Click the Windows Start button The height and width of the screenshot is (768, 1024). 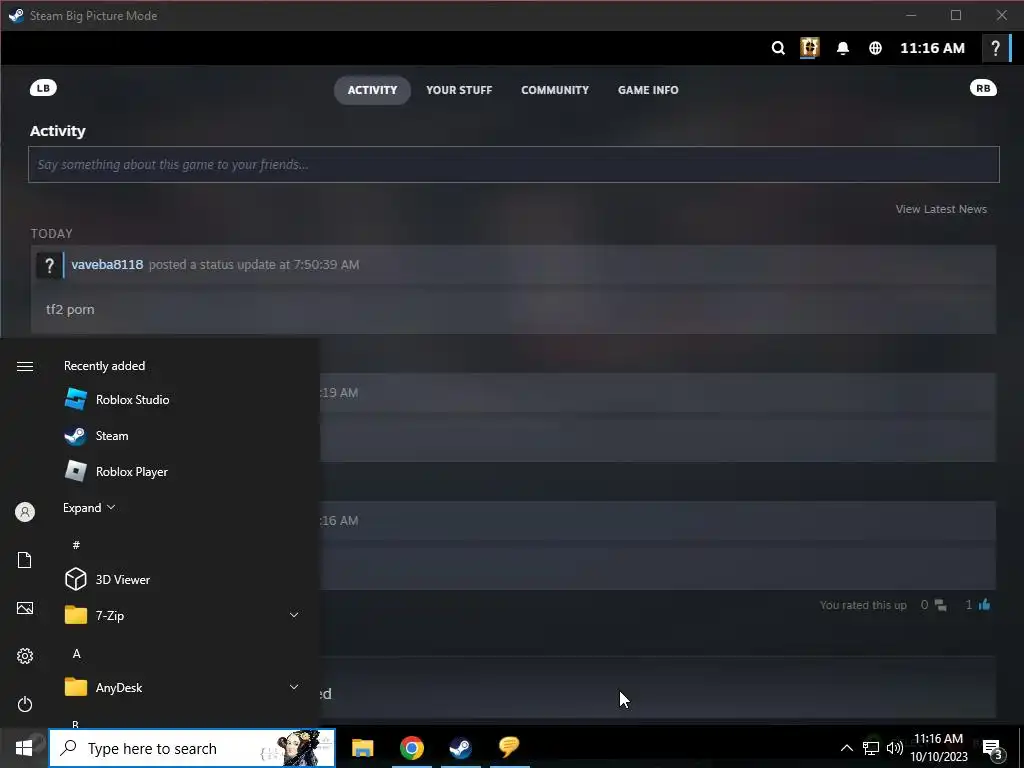pos(24,748)
